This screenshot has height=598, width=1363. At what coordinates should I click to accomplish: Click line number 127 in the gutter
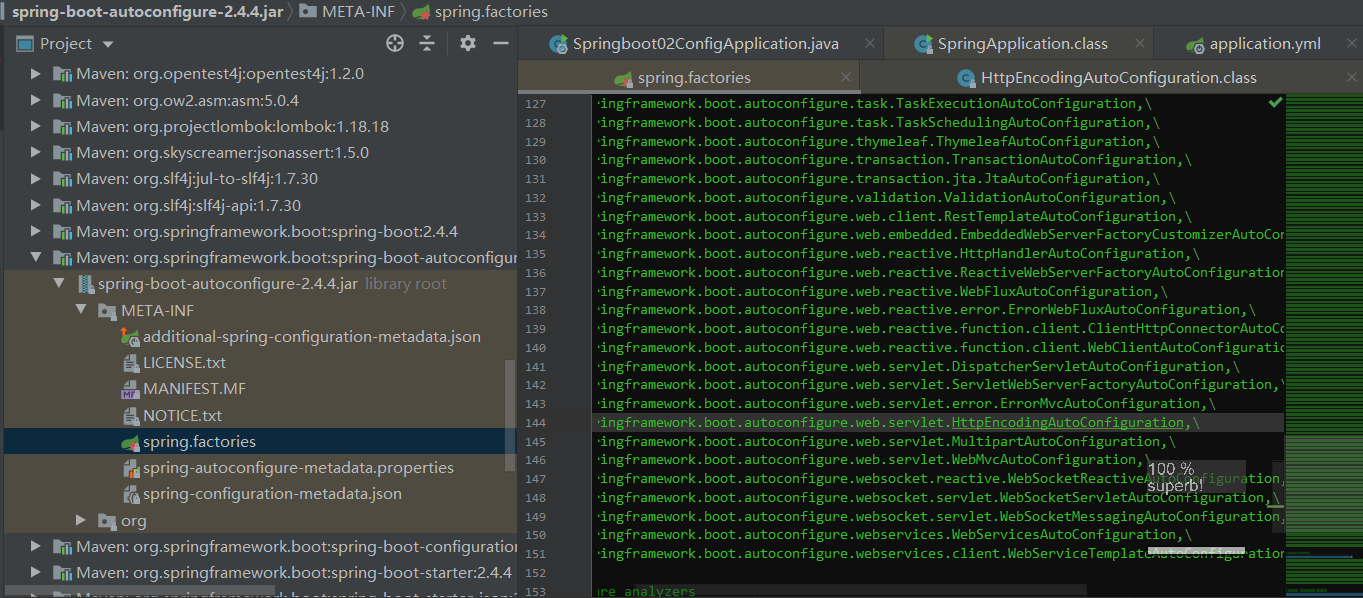pyautogui.click(x=535, y=104)
